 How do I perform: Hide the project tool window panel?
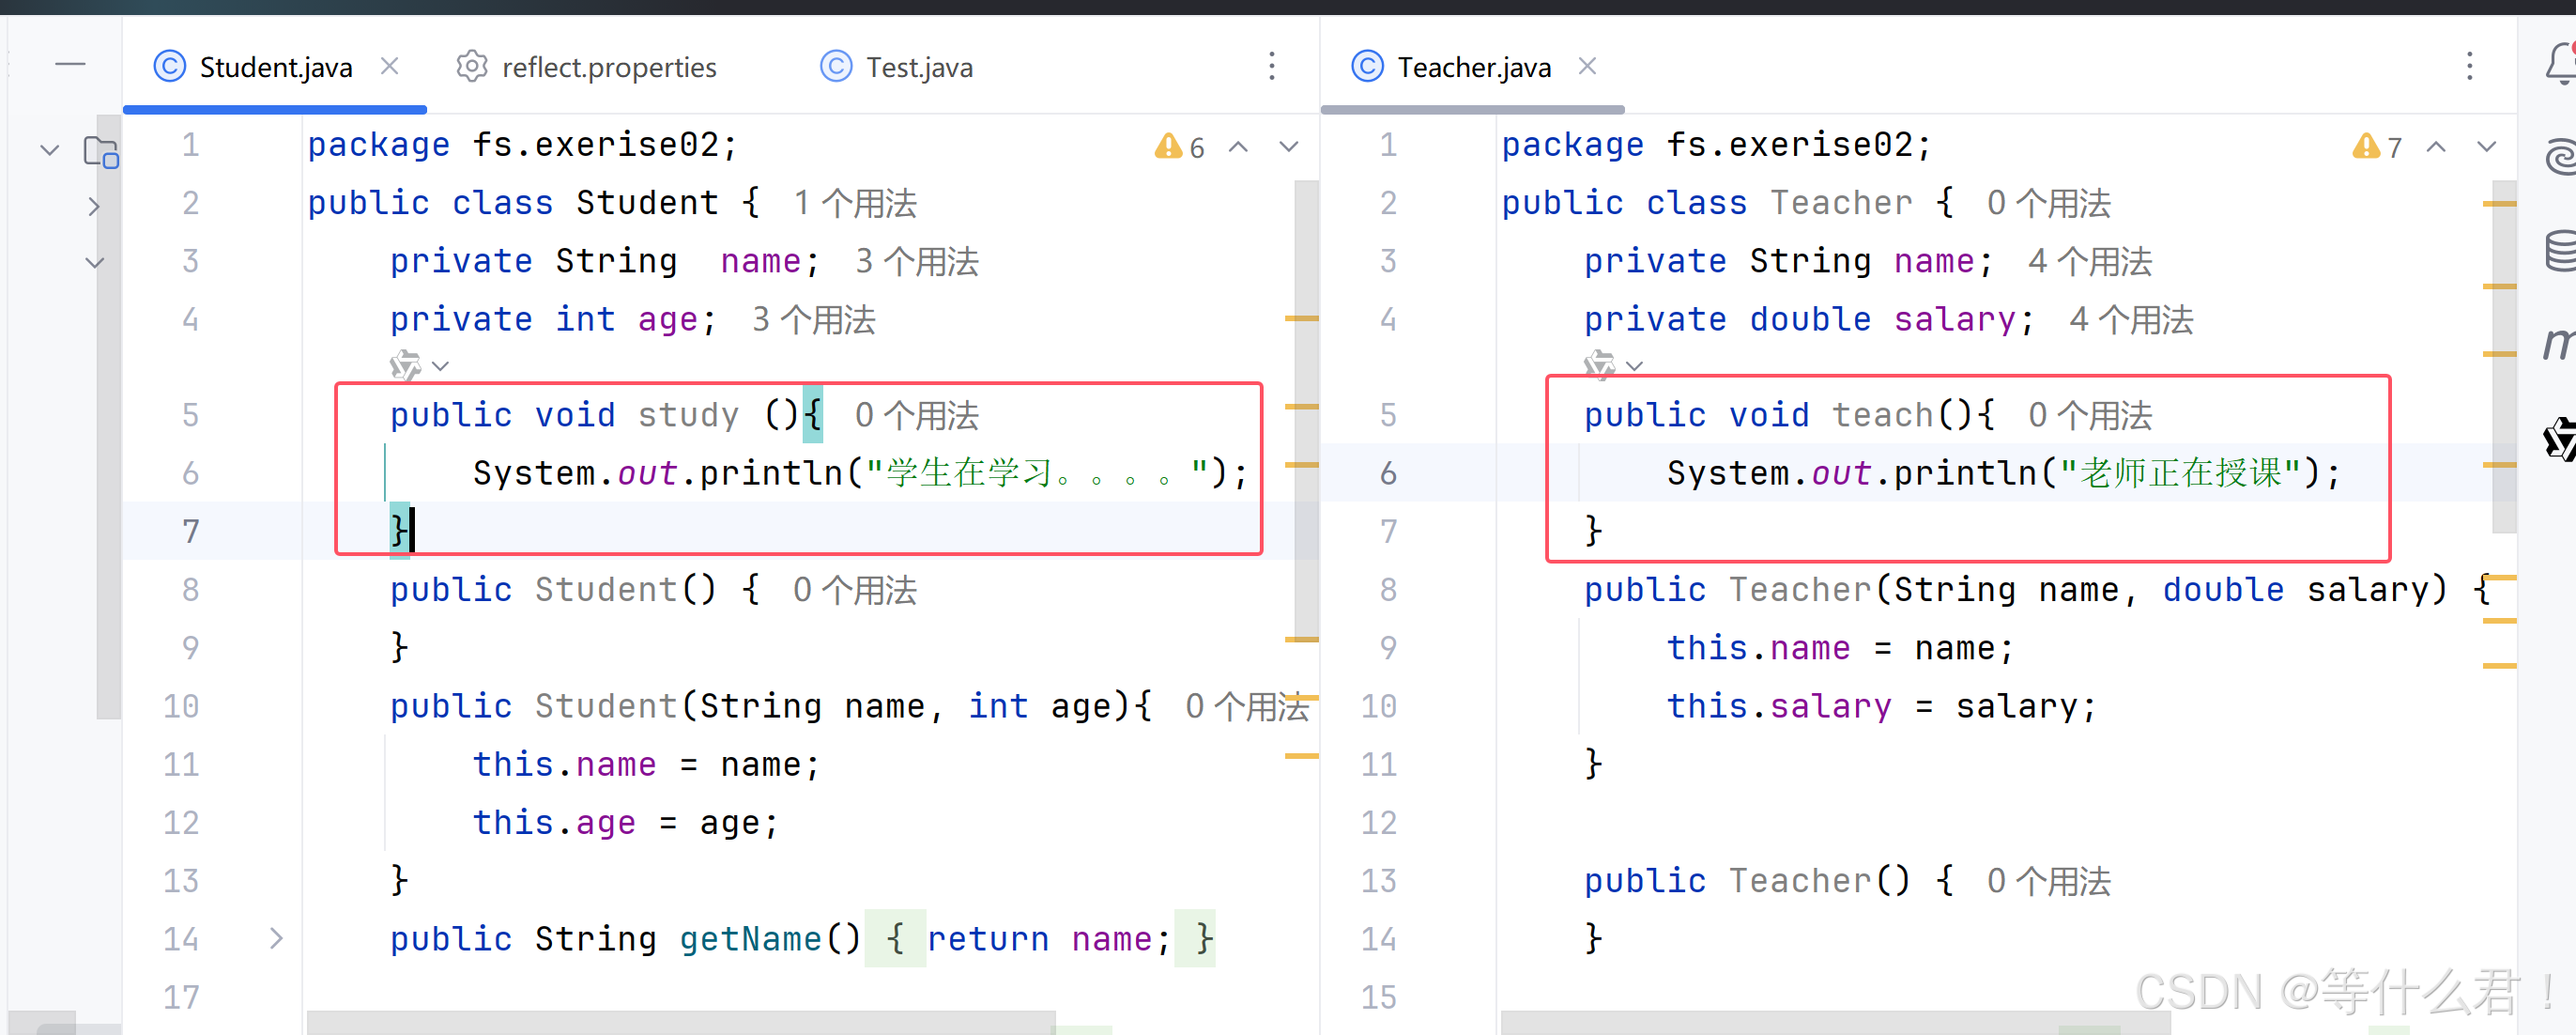(x=70, y=64)
